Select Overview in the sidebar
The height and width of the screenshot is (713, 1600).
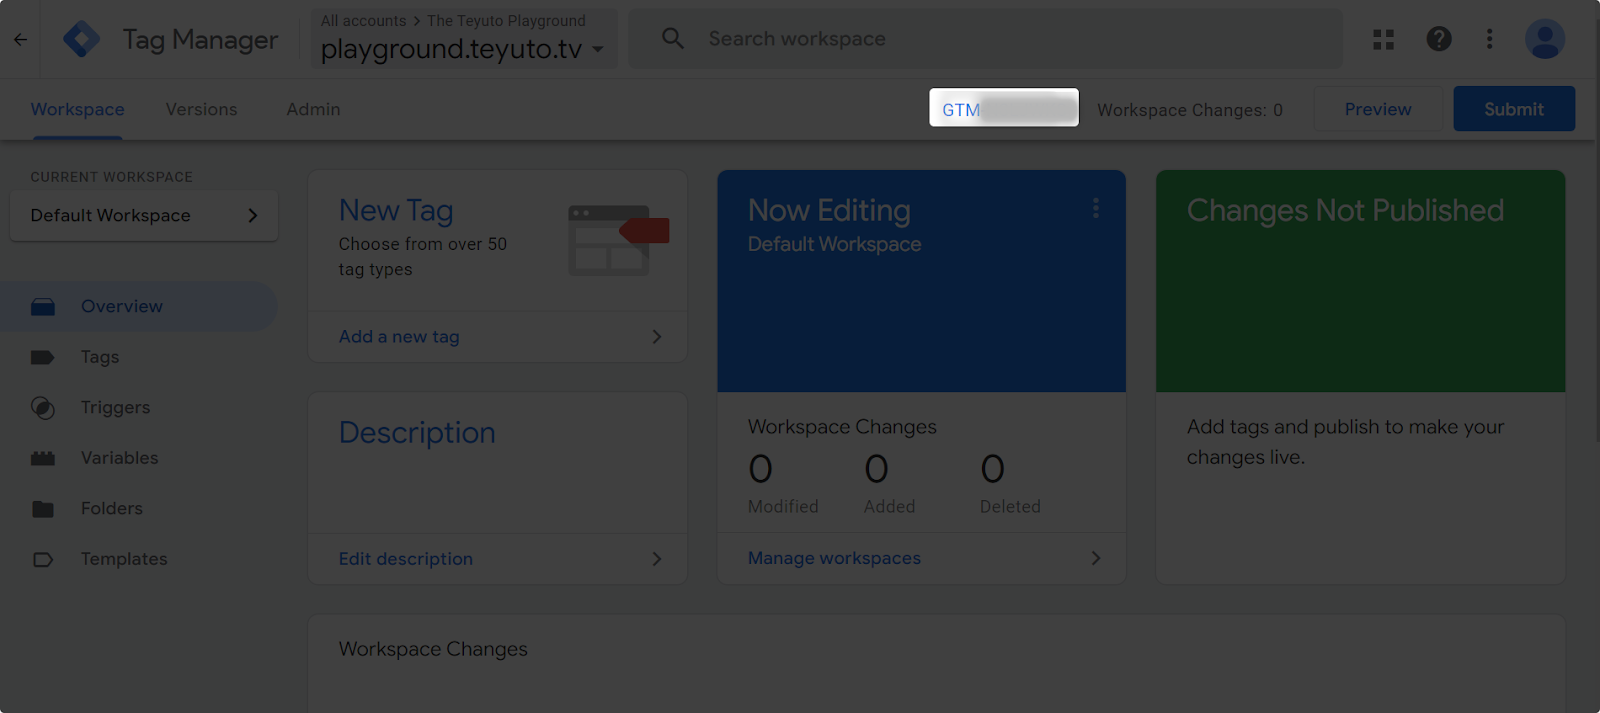coord(139,307)
